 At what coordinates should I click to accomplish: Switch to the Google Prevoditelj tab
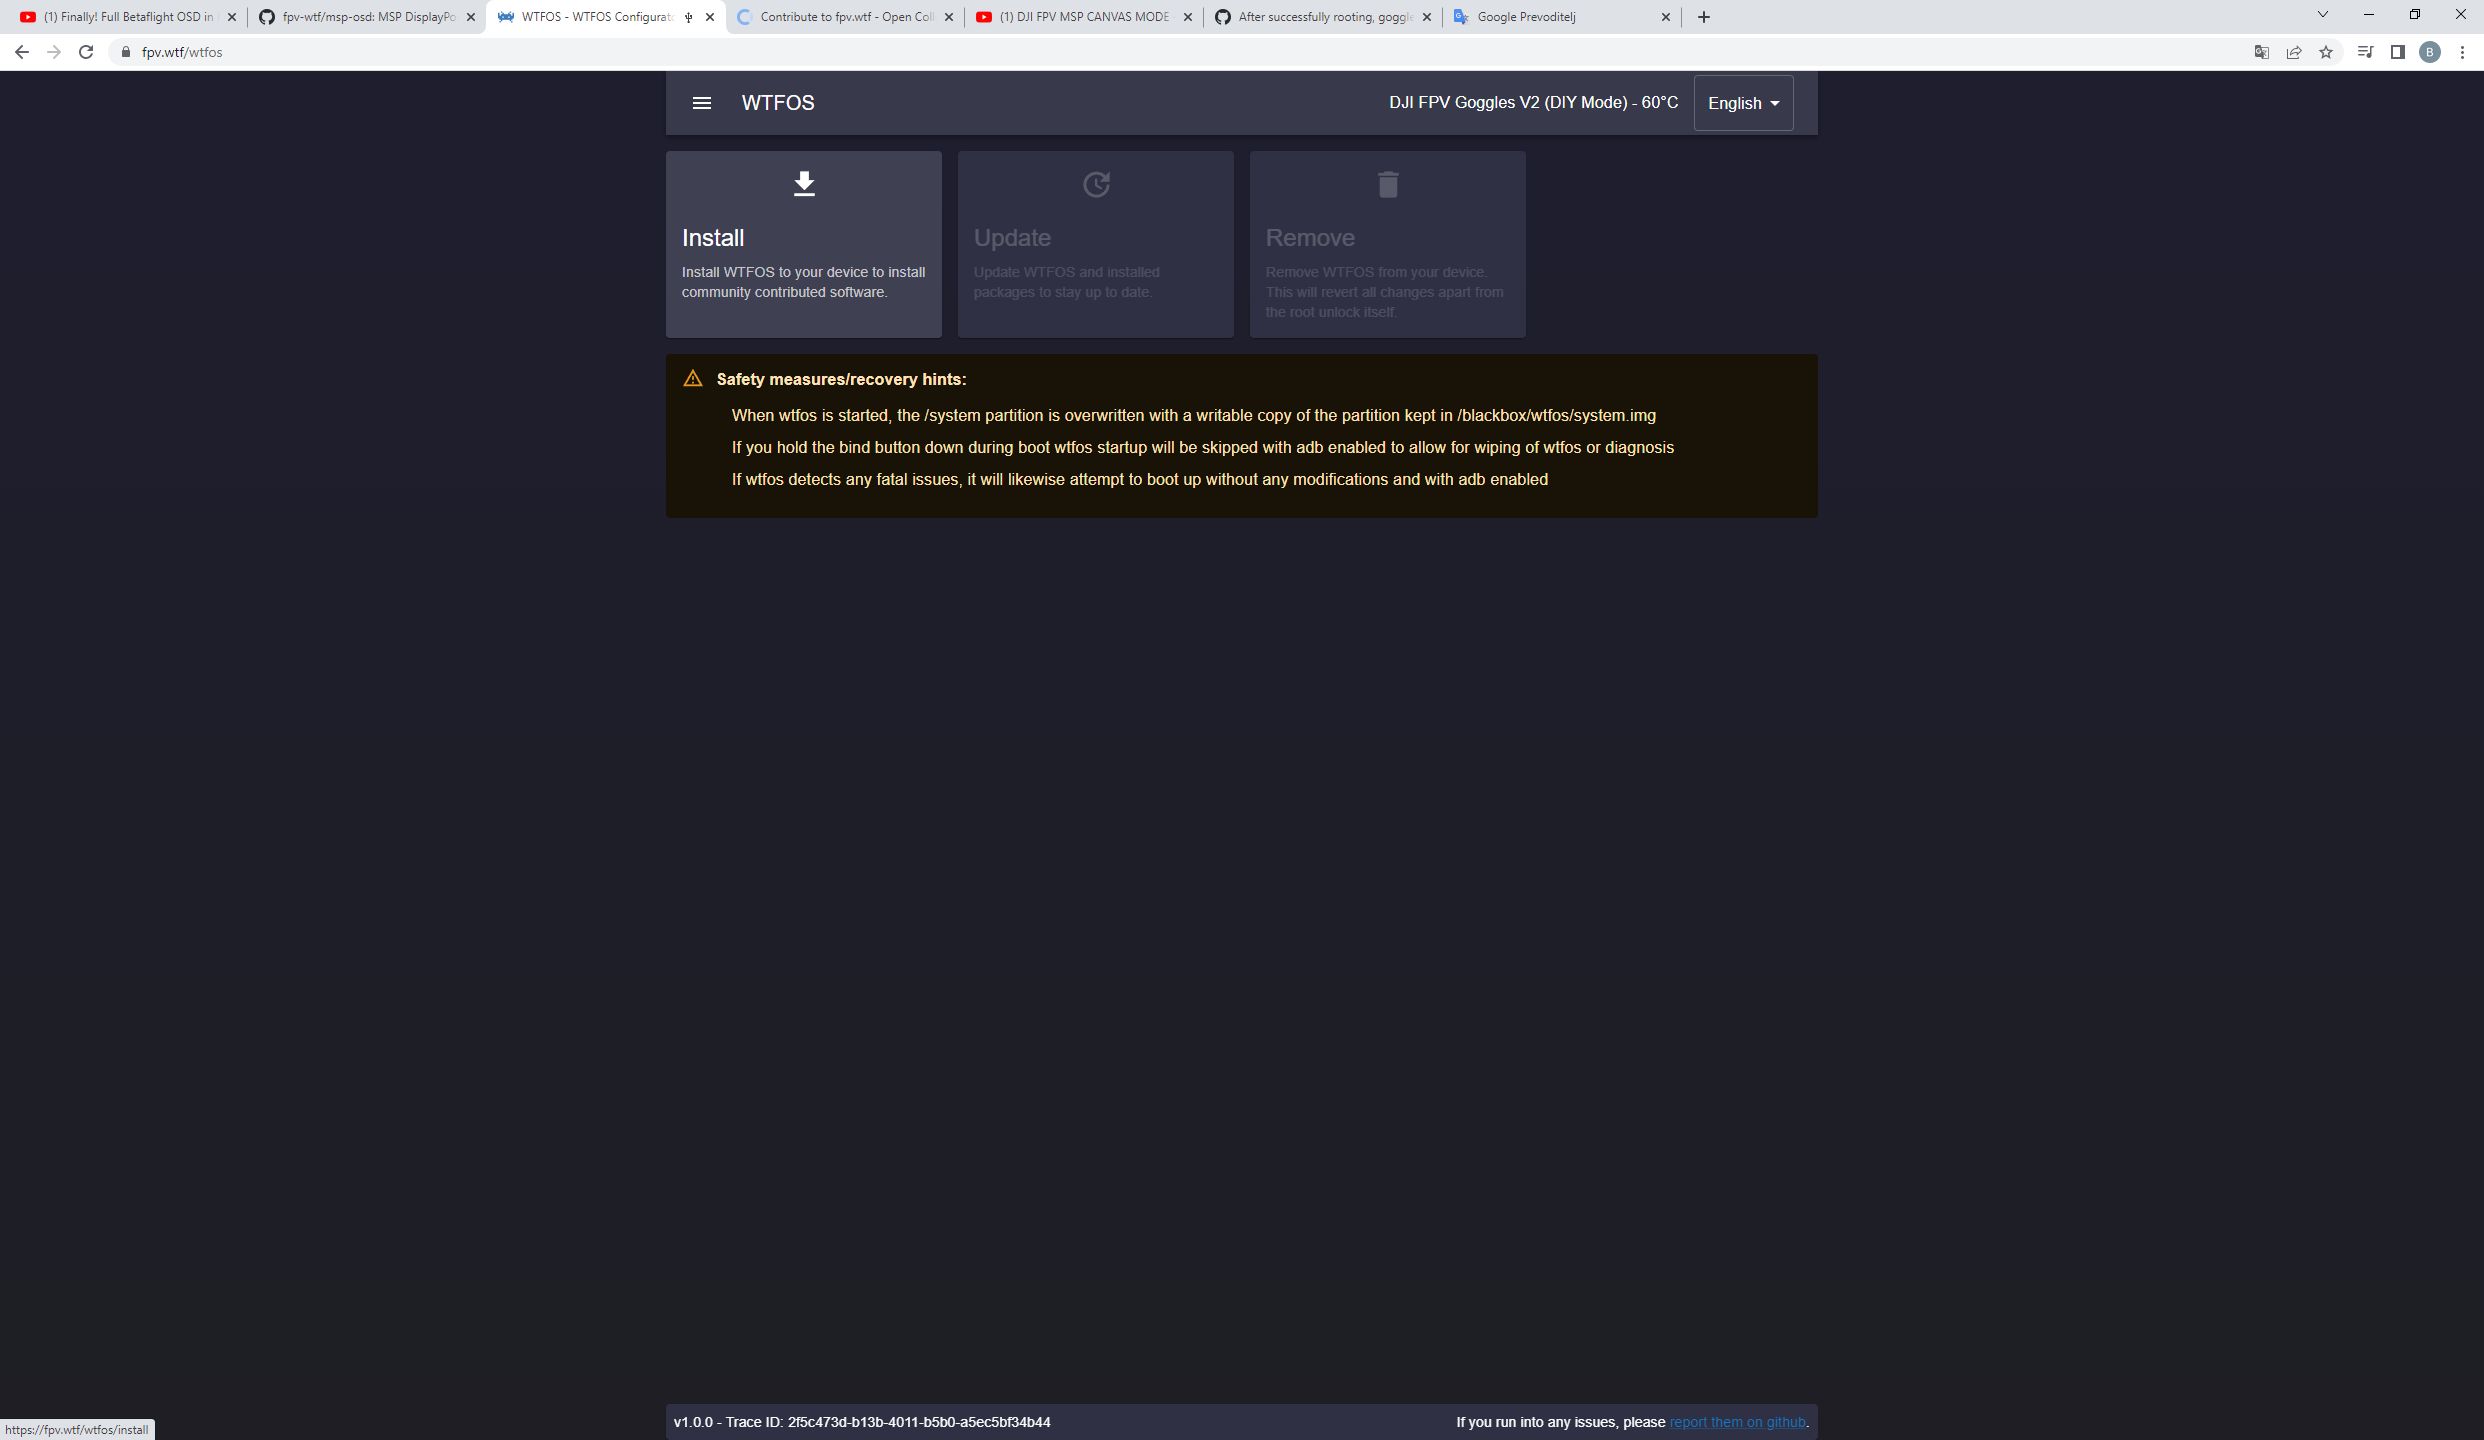(x=1545, y=17)
